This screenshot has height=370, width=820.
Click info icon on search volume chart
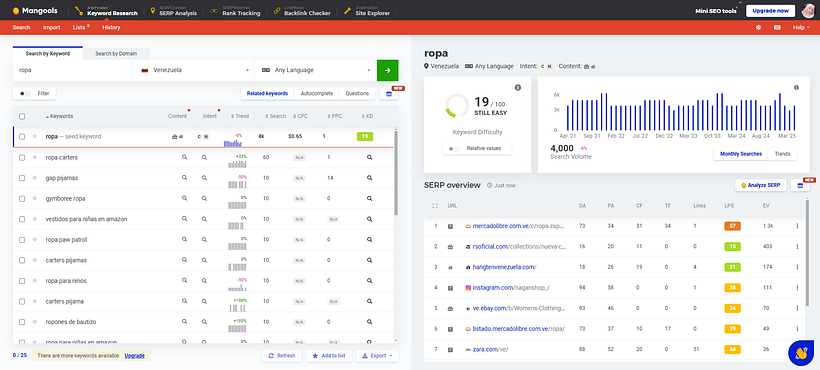796,88
